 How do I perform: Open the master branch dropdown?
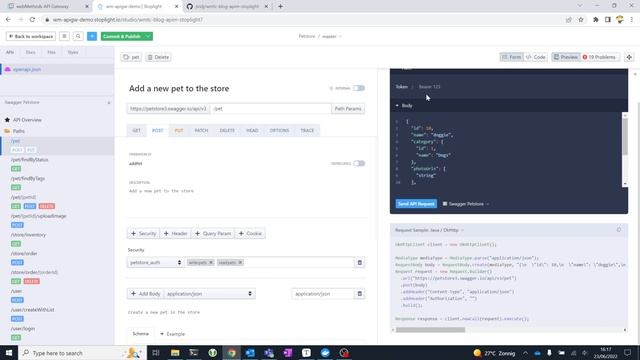(332, 36)
